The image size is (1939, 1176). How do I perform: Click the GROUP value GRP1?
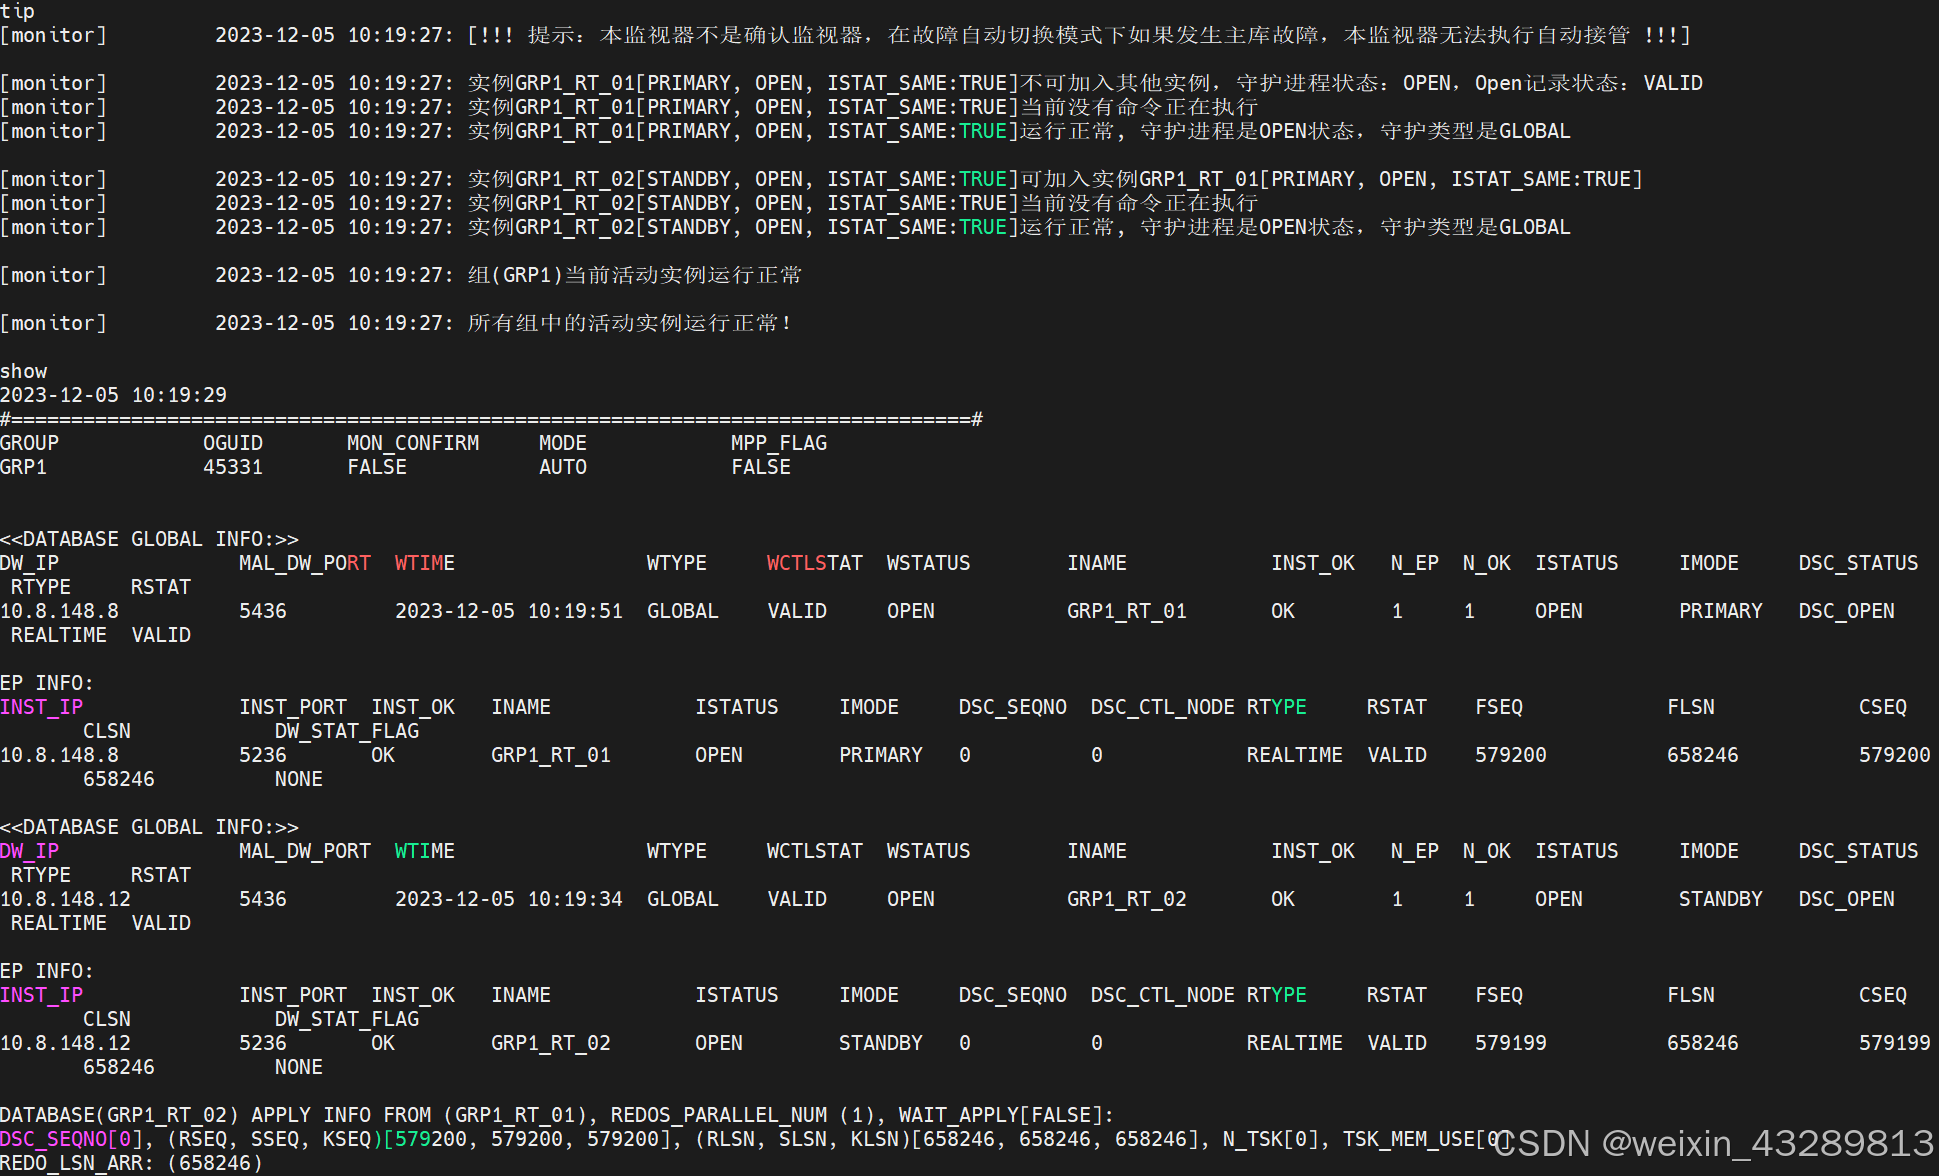(24, 467)
